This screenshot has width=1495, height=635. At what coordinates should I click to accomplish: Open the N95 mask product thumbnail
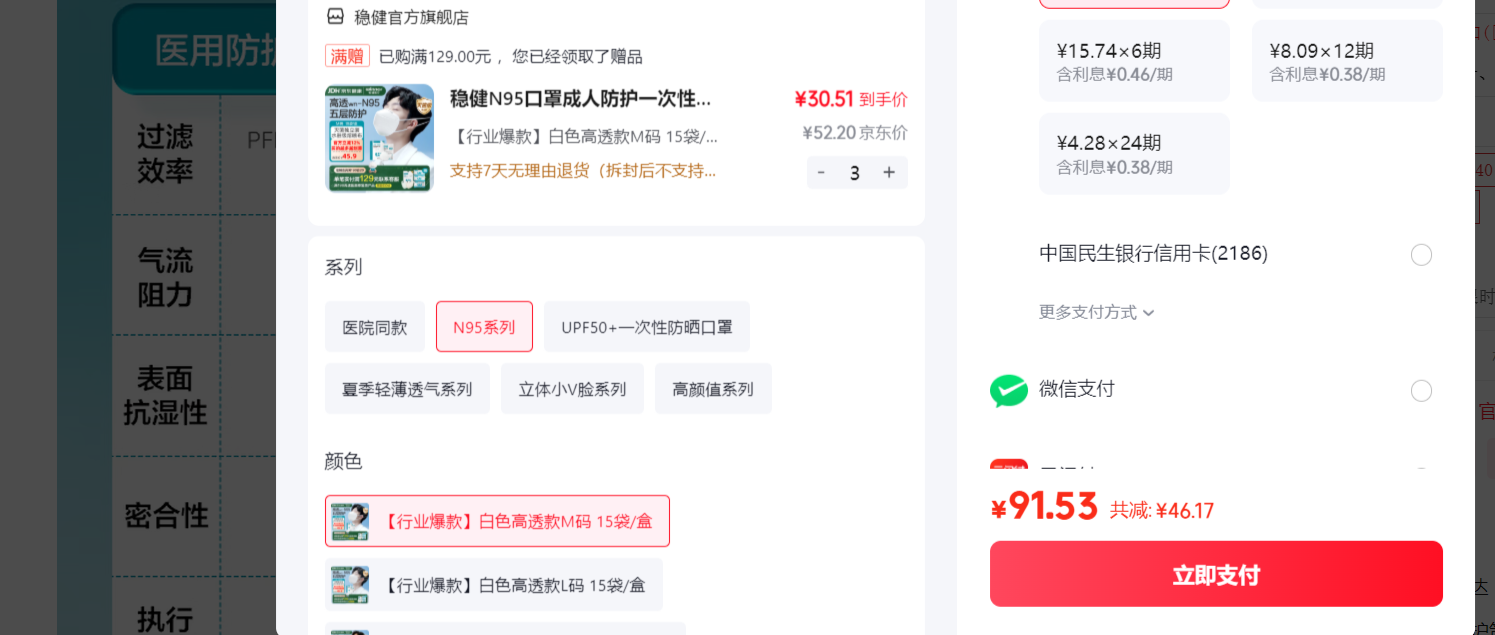point(379,138)
